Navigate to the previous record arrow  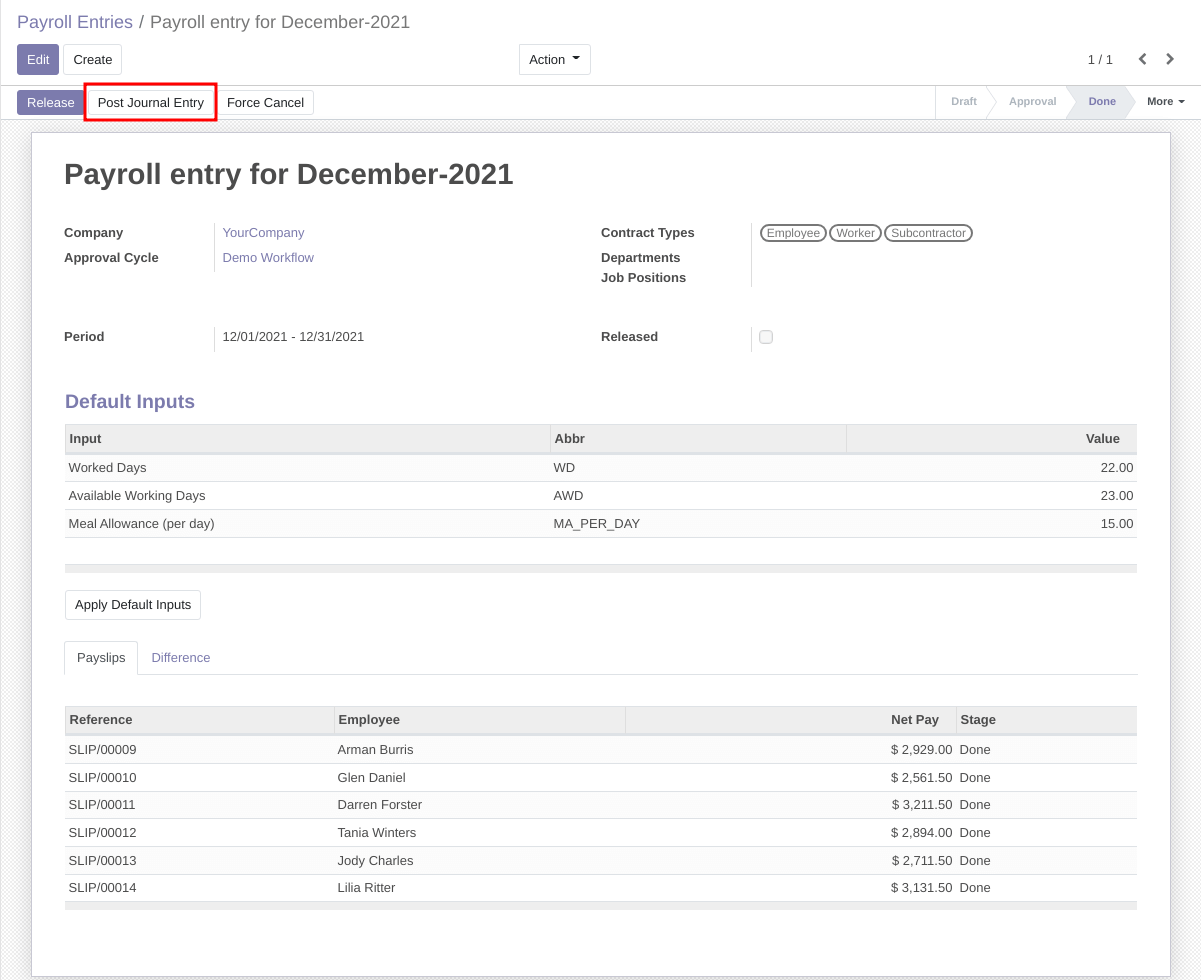click(x=1142, y=59)
